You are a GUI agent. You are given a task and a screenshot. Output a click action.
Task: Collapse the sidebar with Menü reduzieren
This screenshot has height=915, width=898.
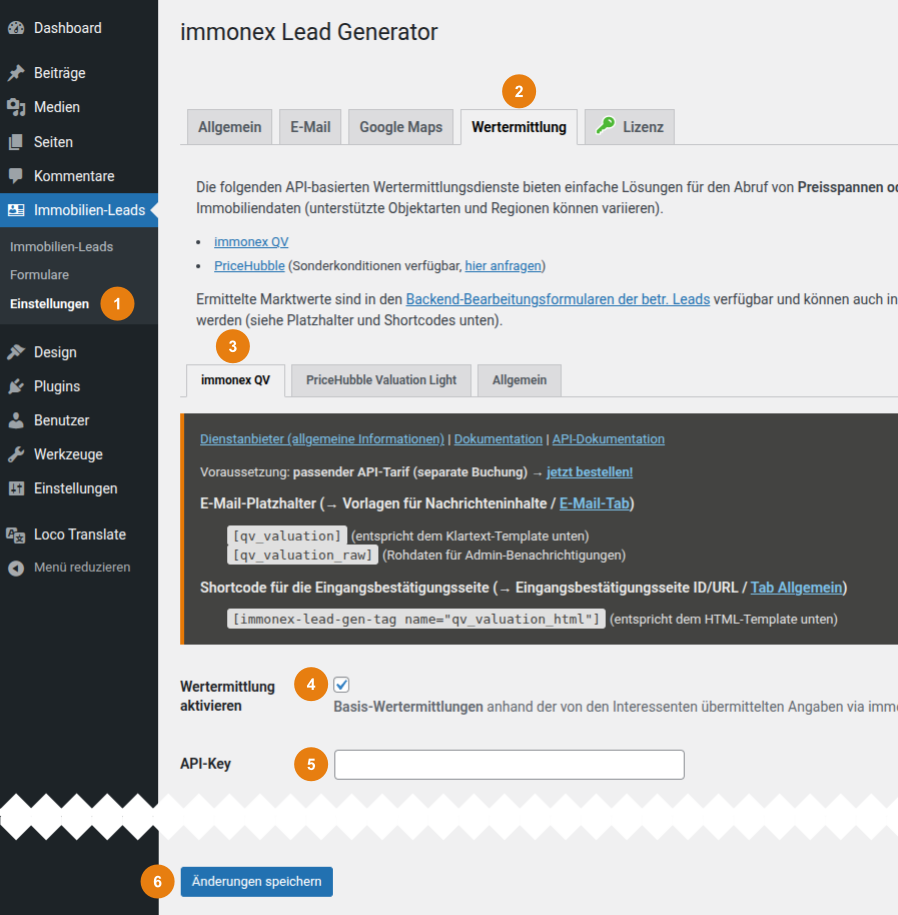coord(16,567)
